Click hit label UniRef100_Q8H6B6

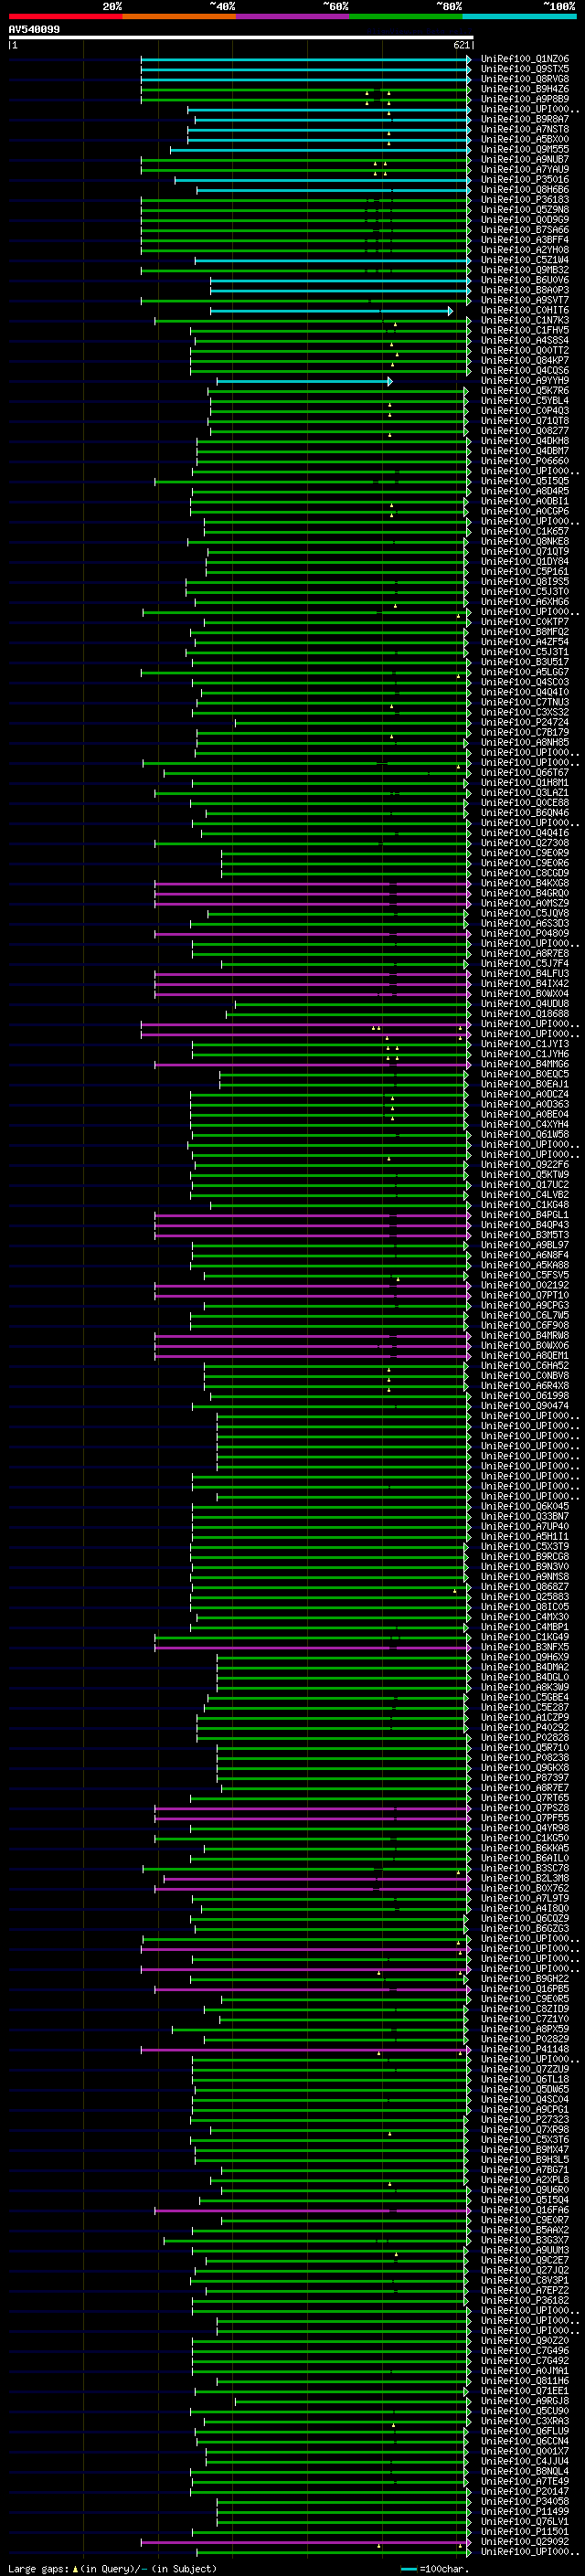click(x=525, y=190)
